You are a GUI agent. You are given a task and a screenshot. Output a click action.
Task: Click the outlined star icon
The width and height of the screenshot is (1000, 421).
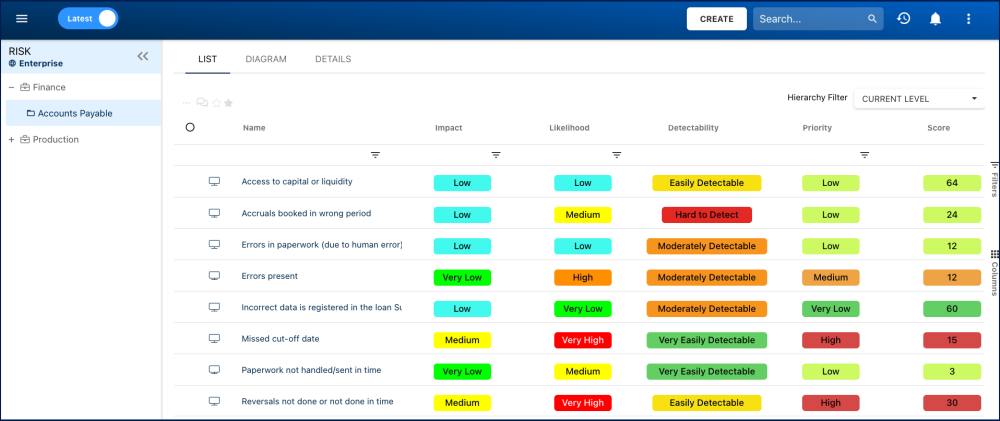click(x=216, y=103)
